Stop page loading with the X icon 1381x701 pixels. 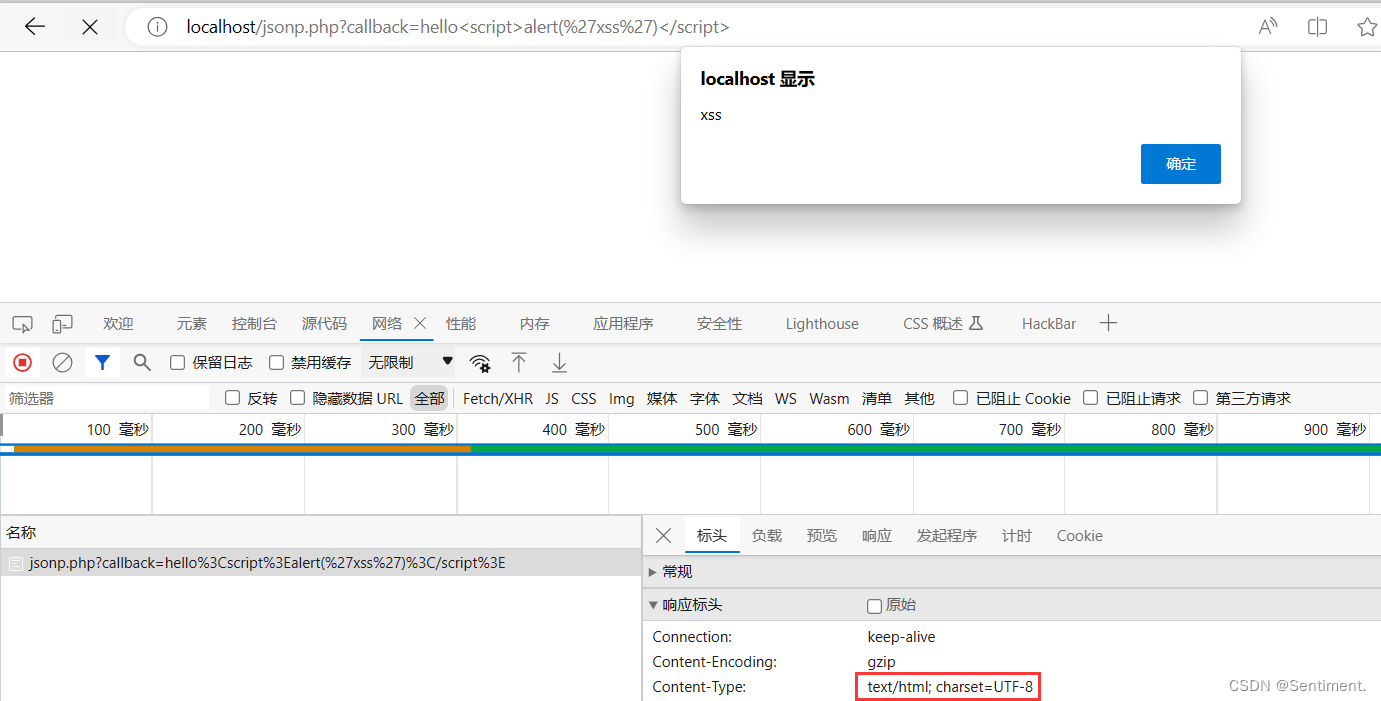(90, 27)
